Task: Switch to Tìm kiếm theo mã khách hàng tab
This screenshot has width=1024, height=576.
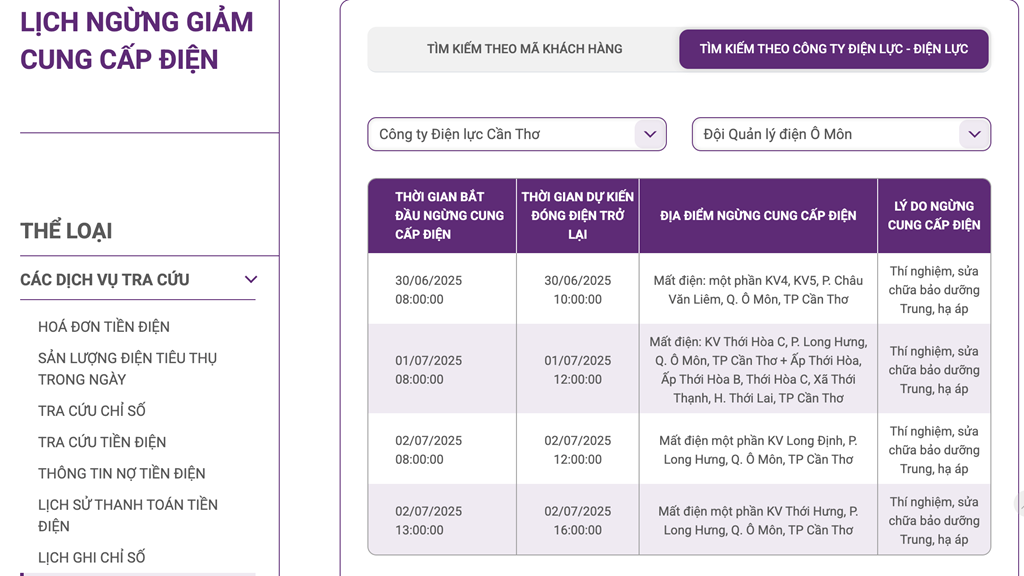Action: coord(524,49)
